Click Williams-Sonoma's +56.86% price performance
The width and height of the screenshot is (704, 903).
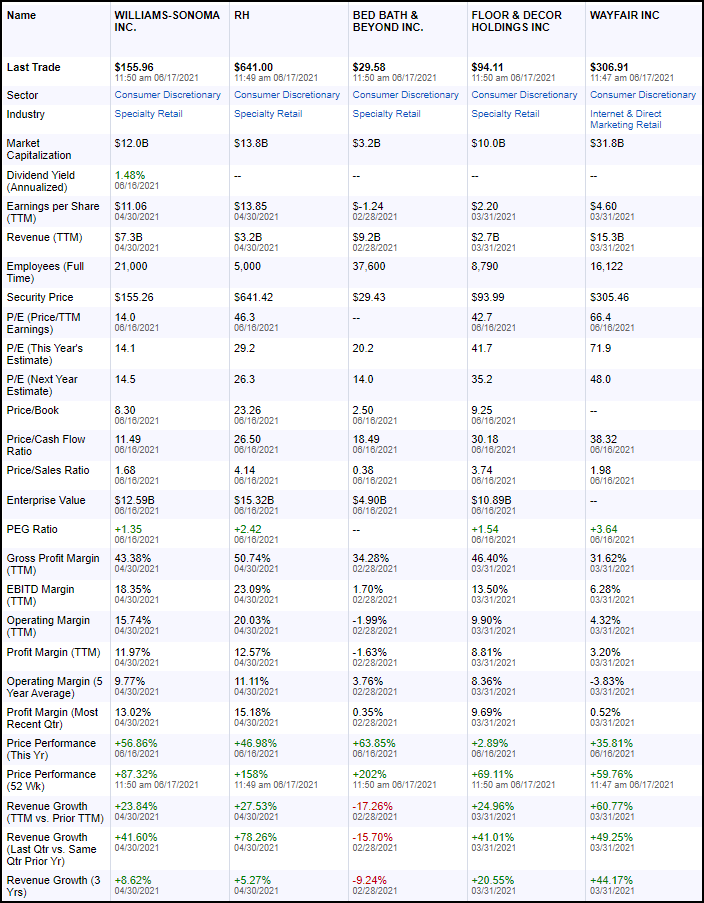pyautogui.click(x=136, y=743)
